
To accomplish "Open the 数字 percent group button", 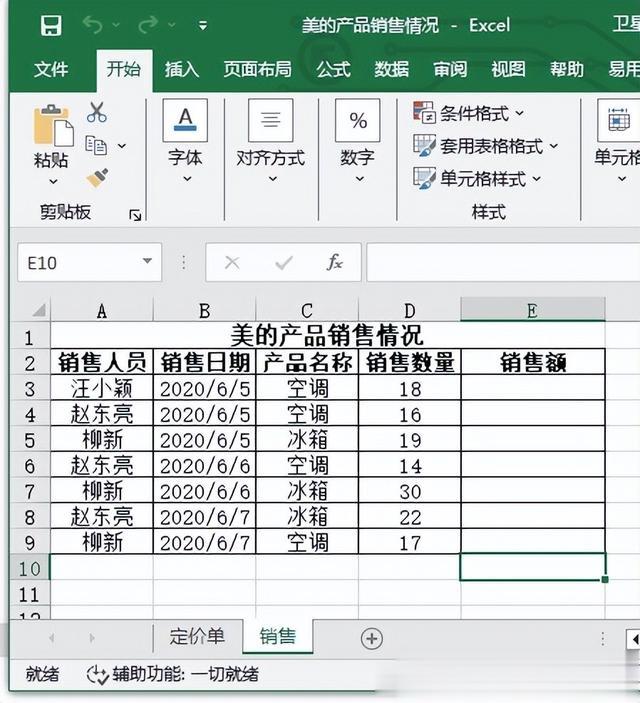I will pos(357,121).
